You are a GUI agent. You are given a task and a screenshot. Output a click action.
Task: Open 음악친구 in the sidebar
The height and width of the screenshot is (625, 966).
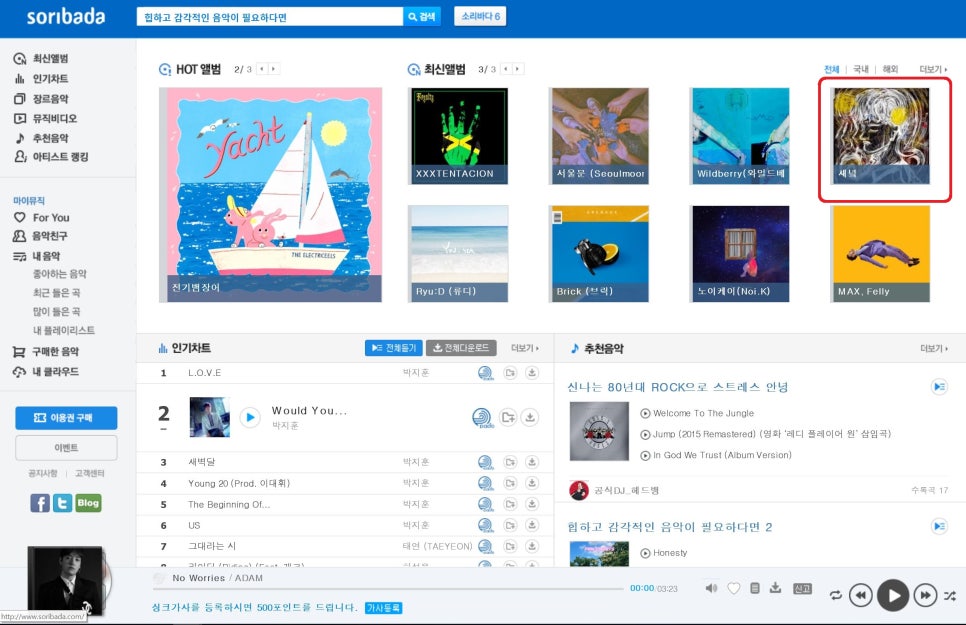click(x=41, y=236)
